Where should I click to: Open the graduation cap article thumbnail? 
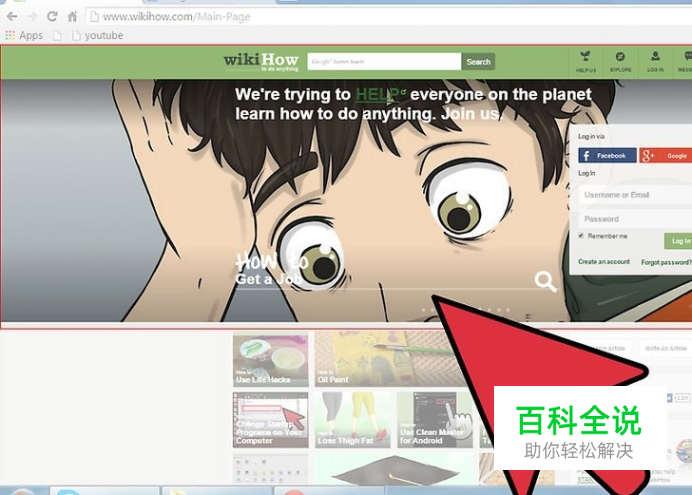[394, 469]
